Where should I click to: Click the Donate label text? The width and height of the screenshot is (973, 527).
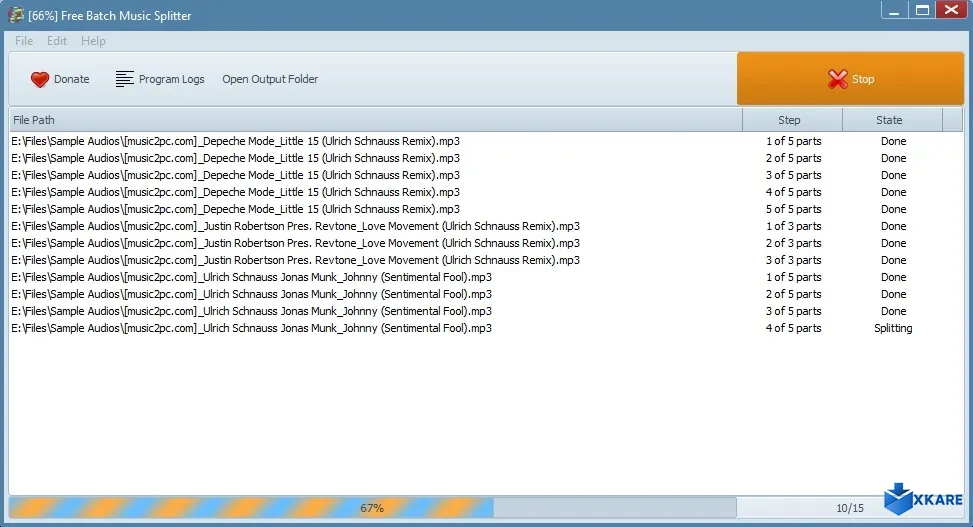(x=71, y=79)
